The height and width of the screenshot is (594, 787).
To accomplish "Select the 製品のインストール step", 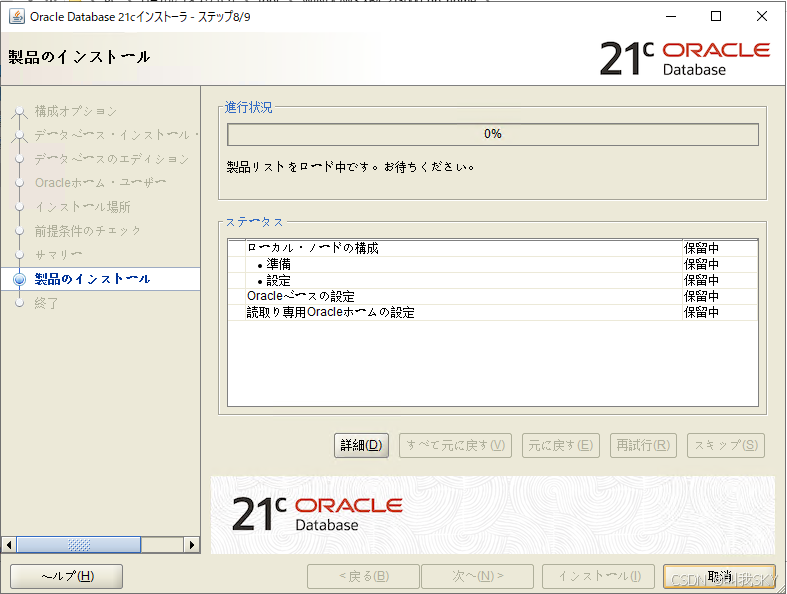I will pyautogui.click(x=92, y=279).
